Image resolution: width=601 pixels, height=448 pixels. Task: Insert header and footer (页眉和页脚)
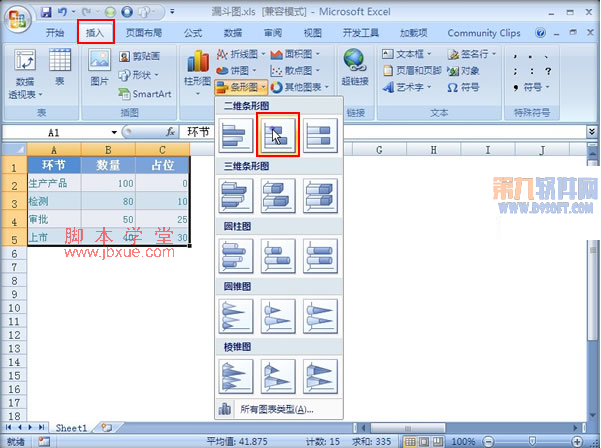(412, 71)
